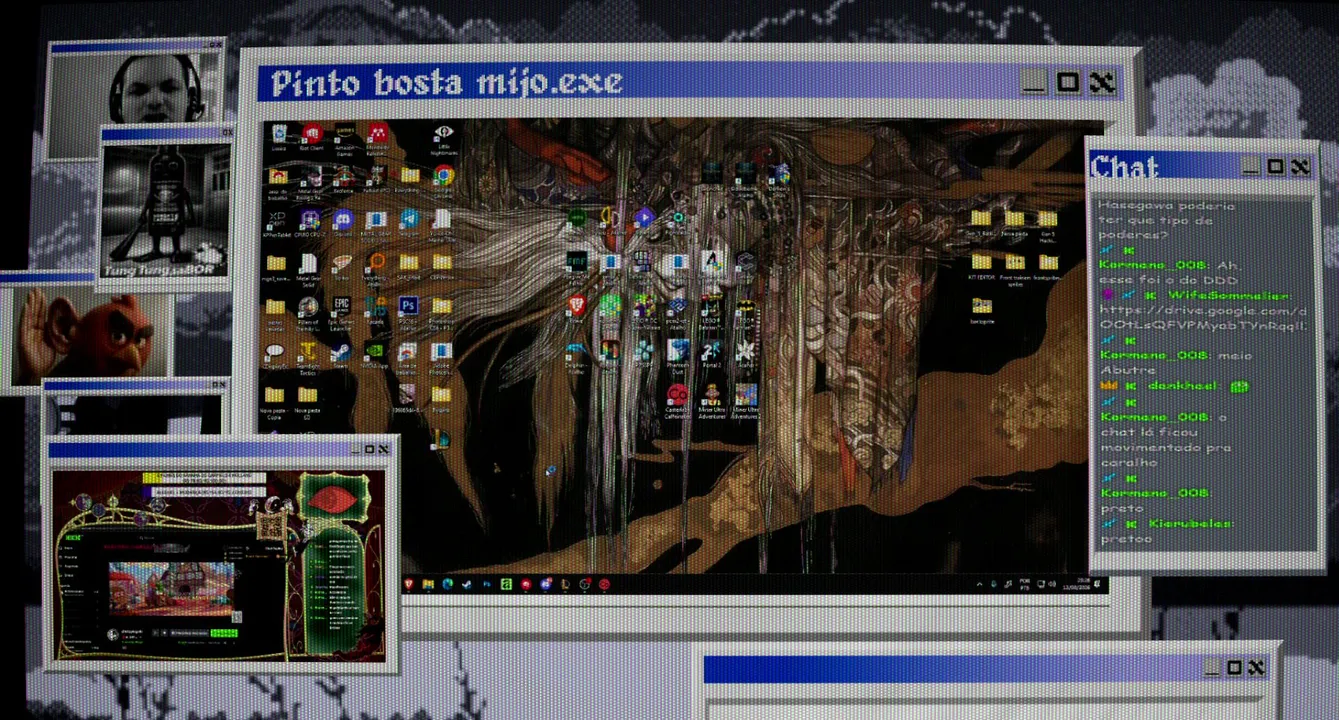Open the NVIDIA app desktop shortcut
This screenshot has width=1339, height=720.
coord(376,354)
